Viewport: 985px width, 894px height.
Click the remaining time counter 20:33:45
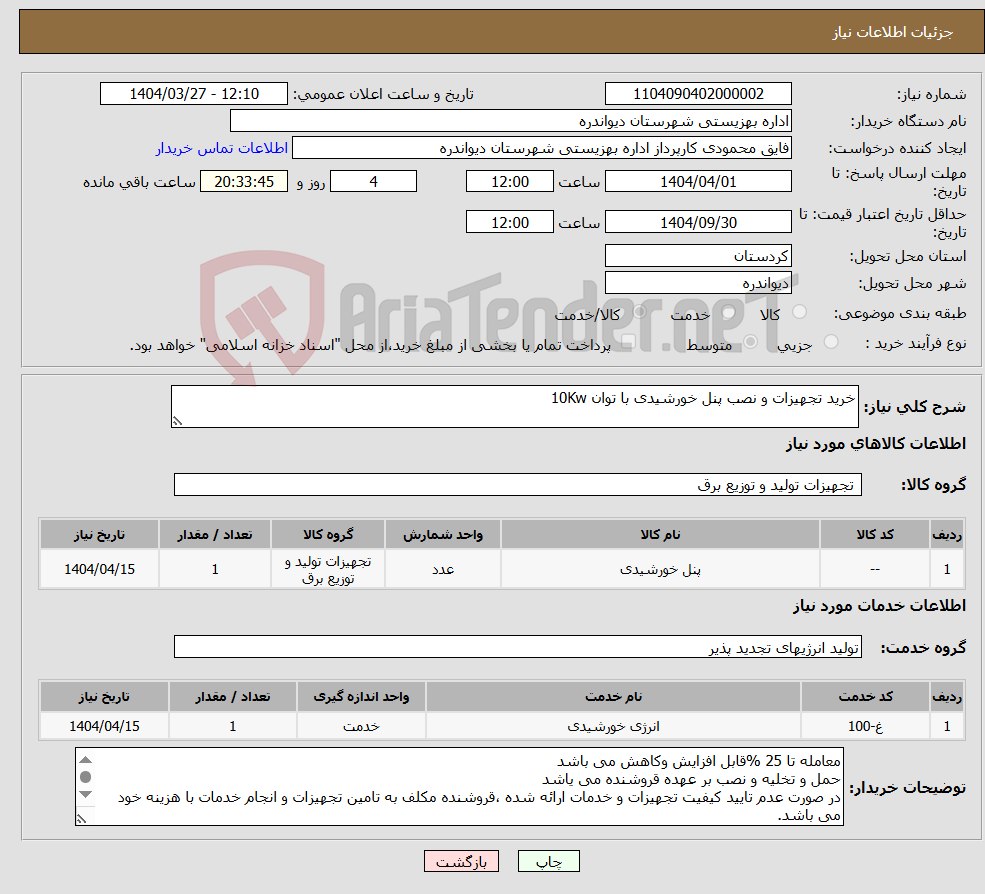[x=243, y=181]
